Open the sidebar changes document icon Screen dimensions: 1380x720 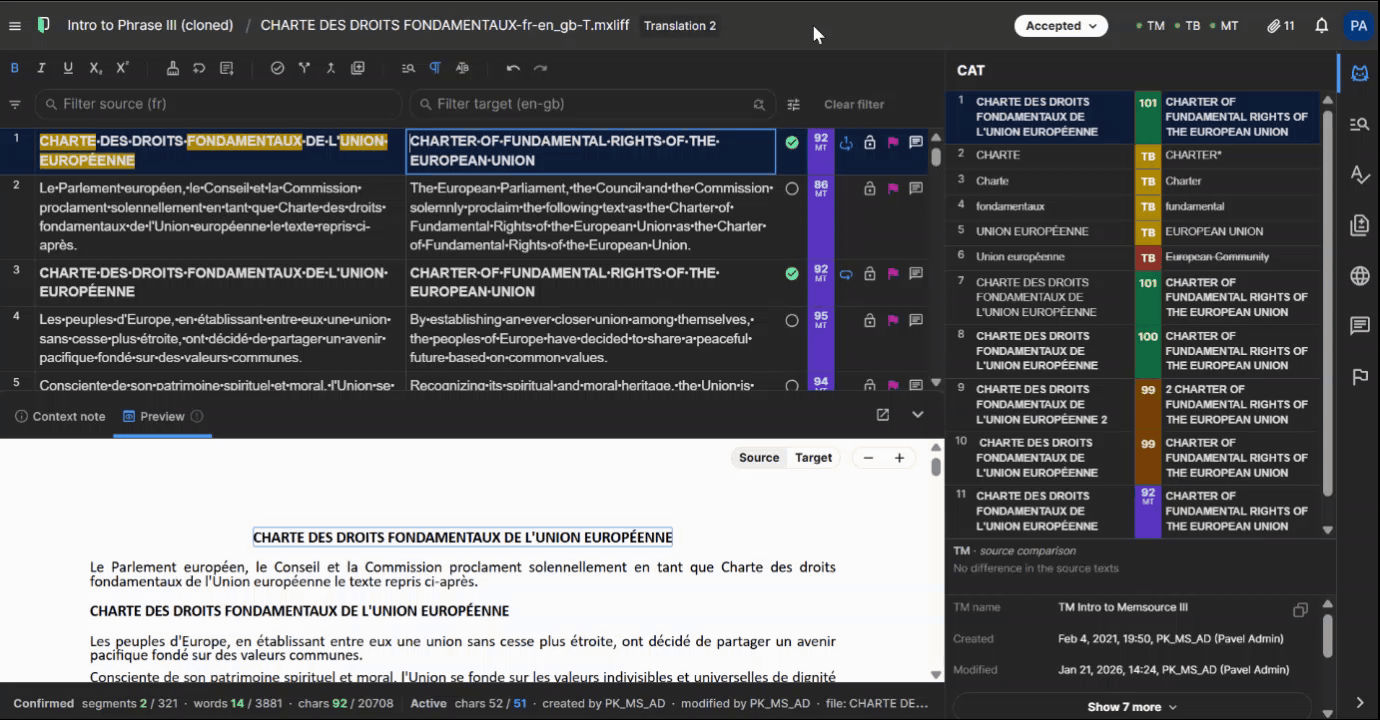(x=1359, y=225)
